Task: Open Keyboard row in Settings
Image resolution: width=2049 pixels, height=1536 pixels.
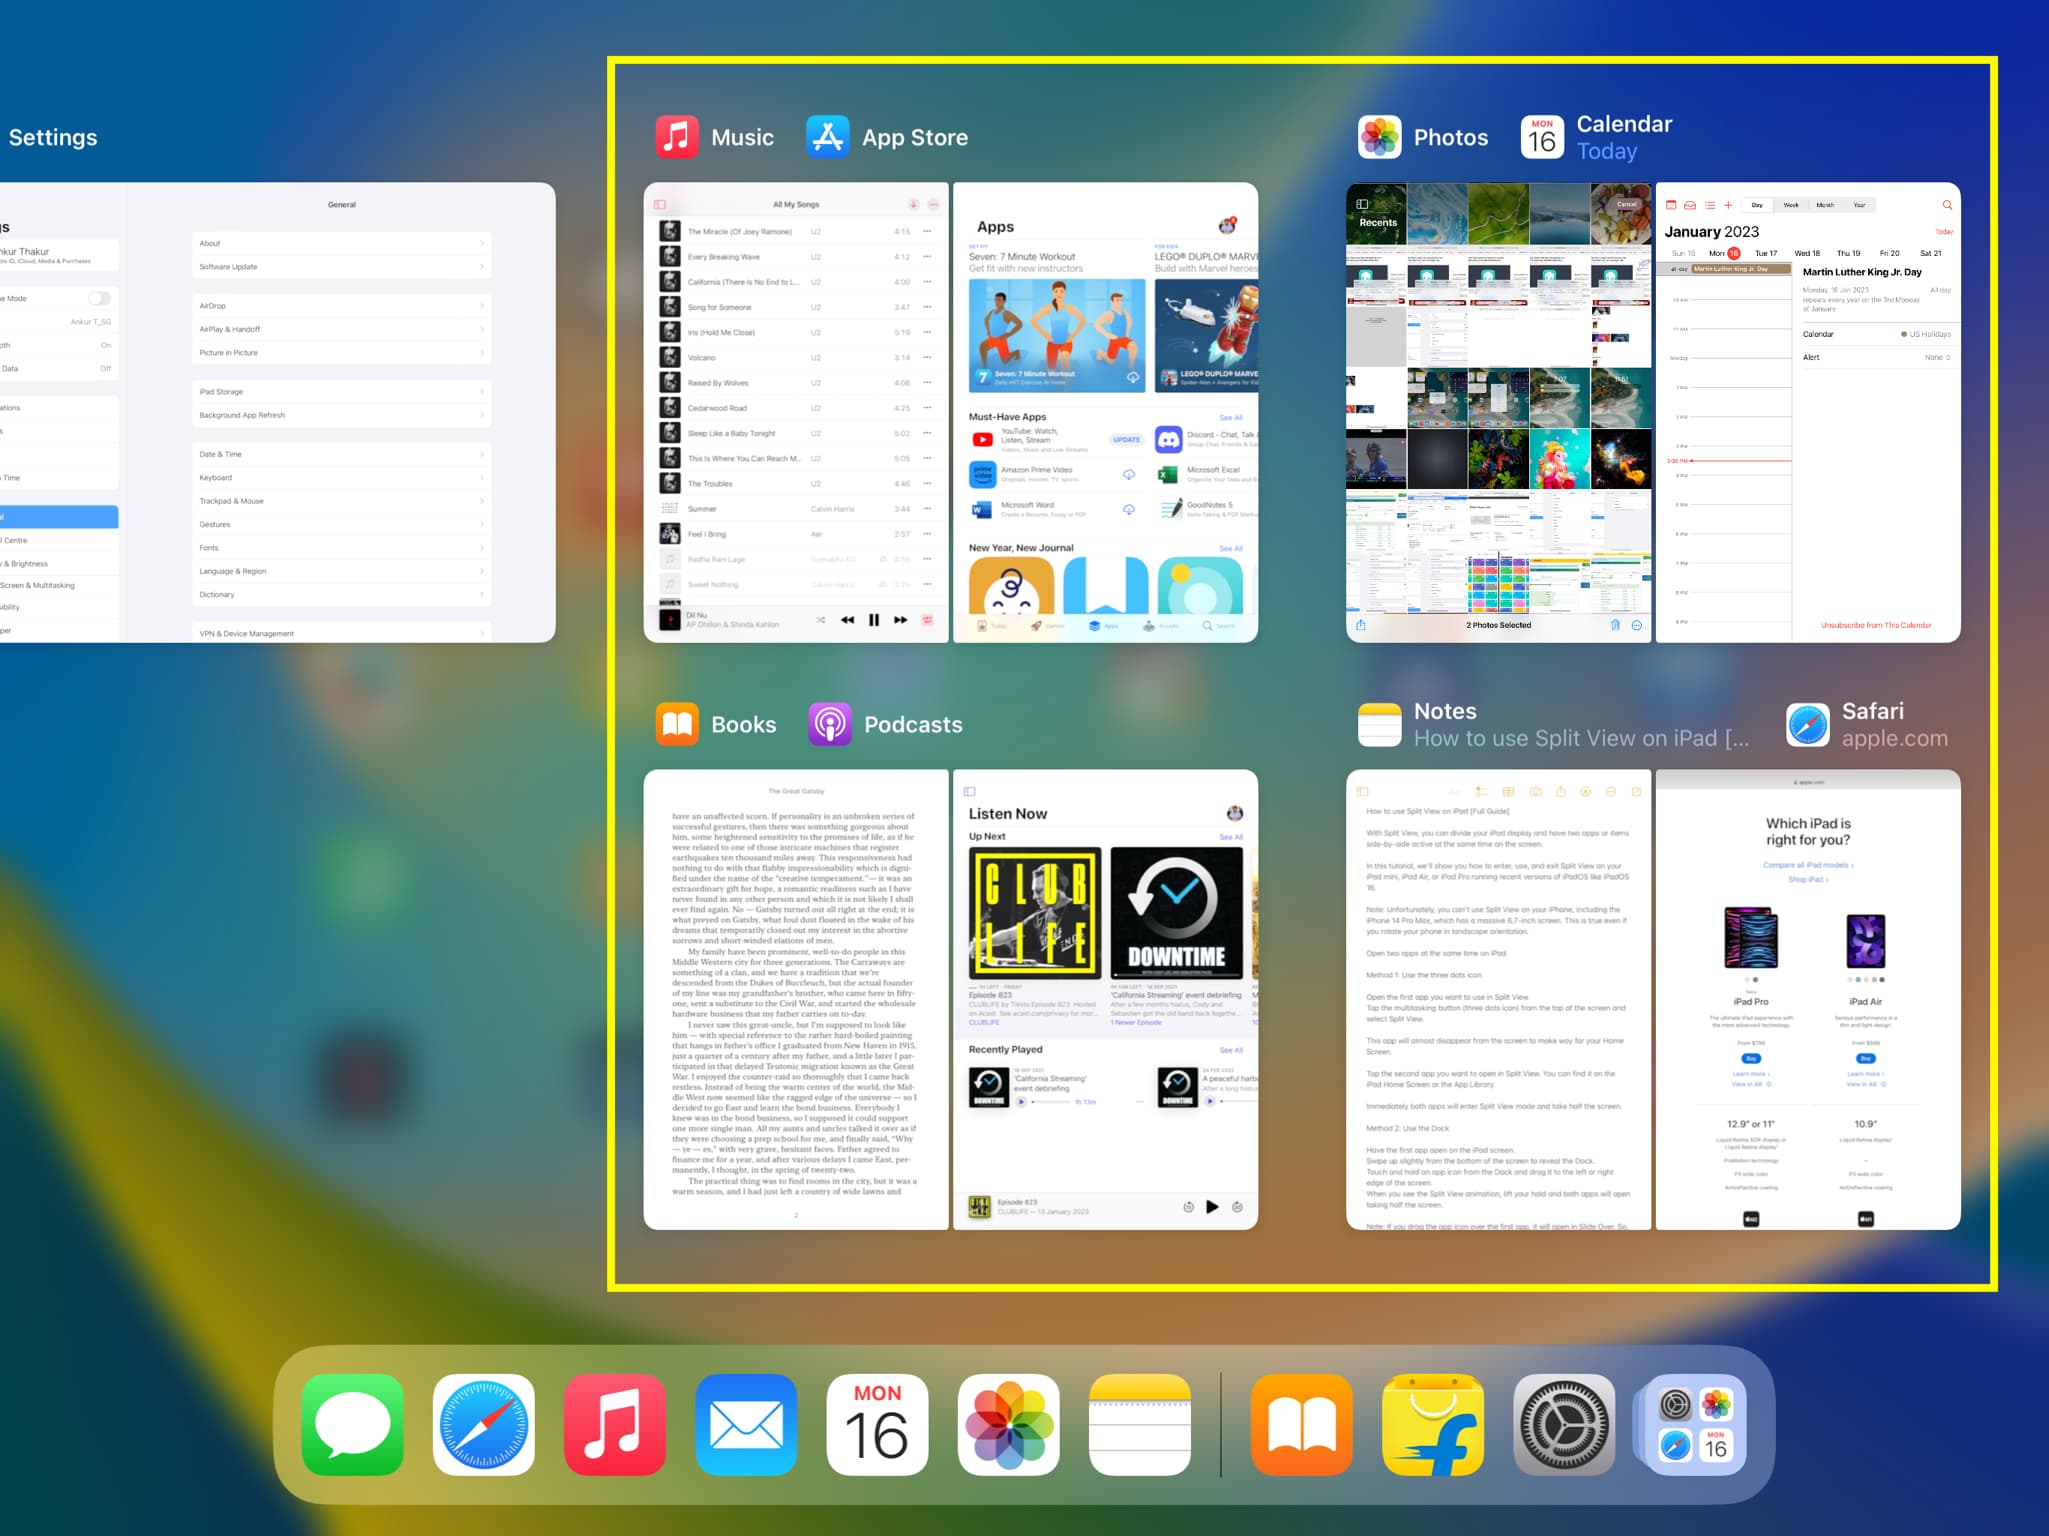Action: (x=341, y=478)
